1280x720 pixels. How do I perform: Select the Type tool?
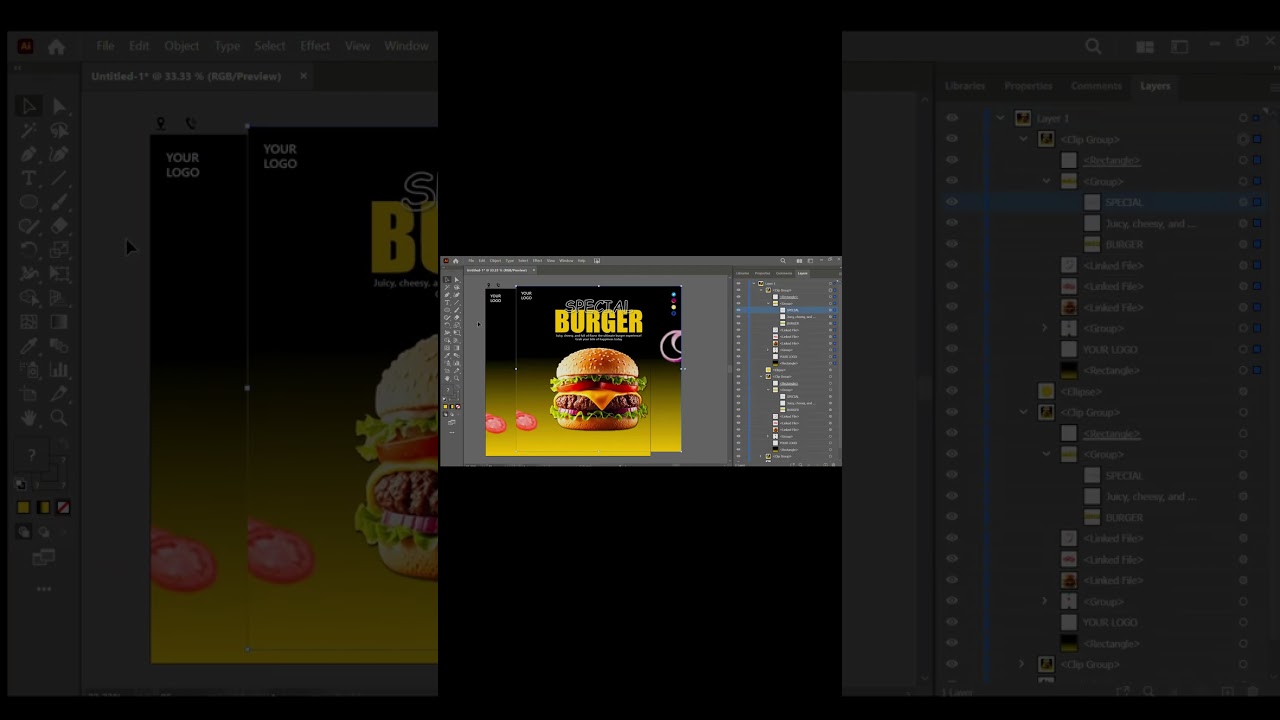[29, 178]
